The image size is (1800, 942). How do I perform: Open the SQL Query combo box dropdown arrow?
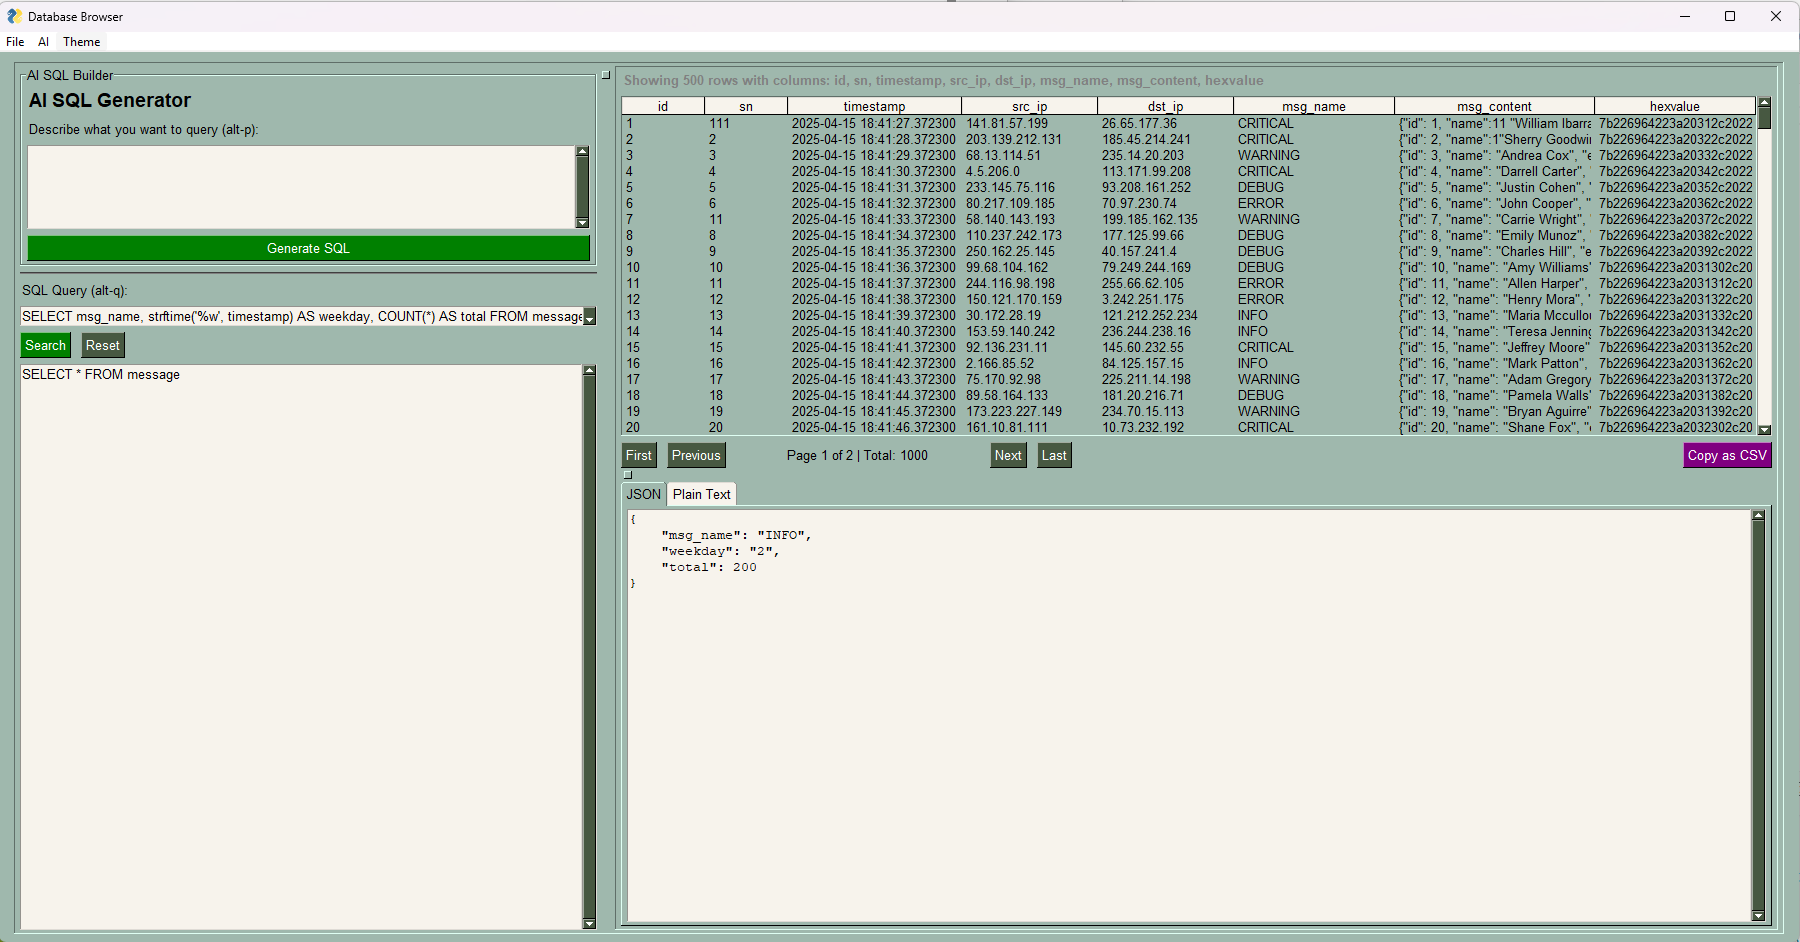590,316
